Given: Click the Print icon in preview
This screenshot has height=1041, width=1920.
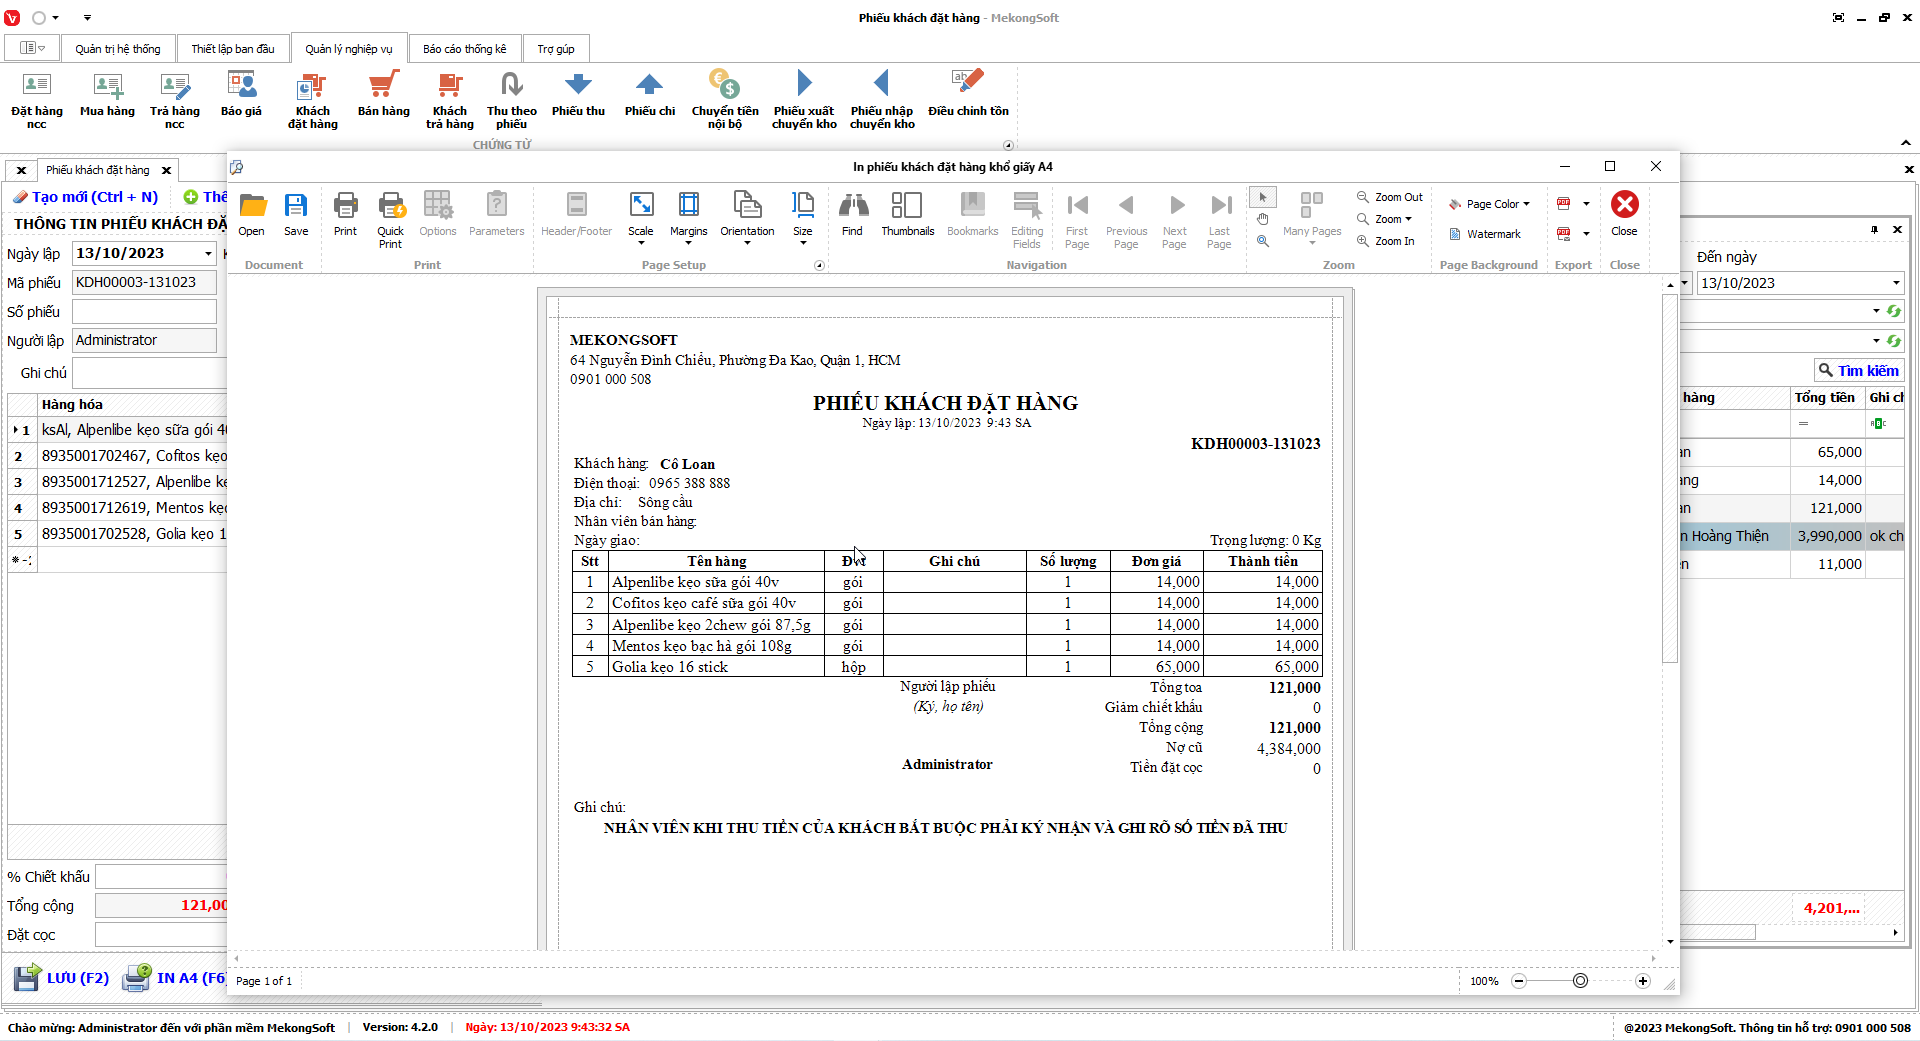Looking at the screenshot, I should [345, 215].
